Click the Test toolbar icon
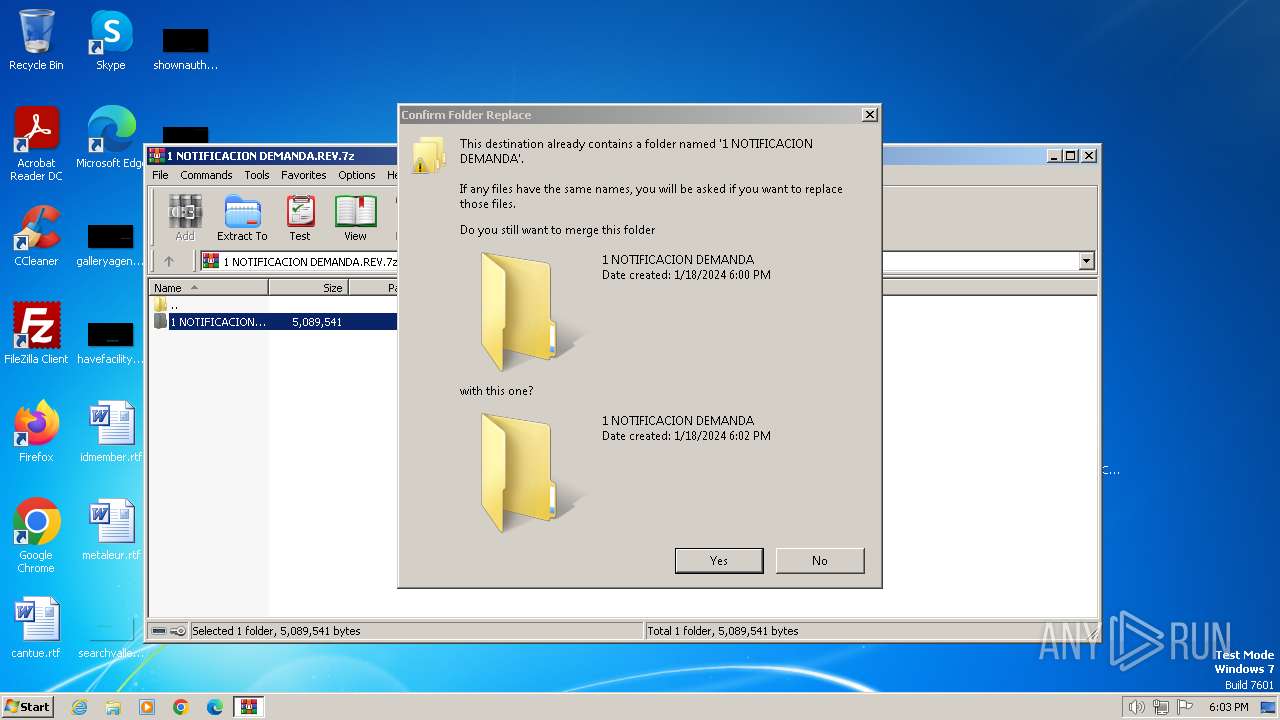Image resolution: width=1280 pixels, height=720 pixels. pos(300,218)
